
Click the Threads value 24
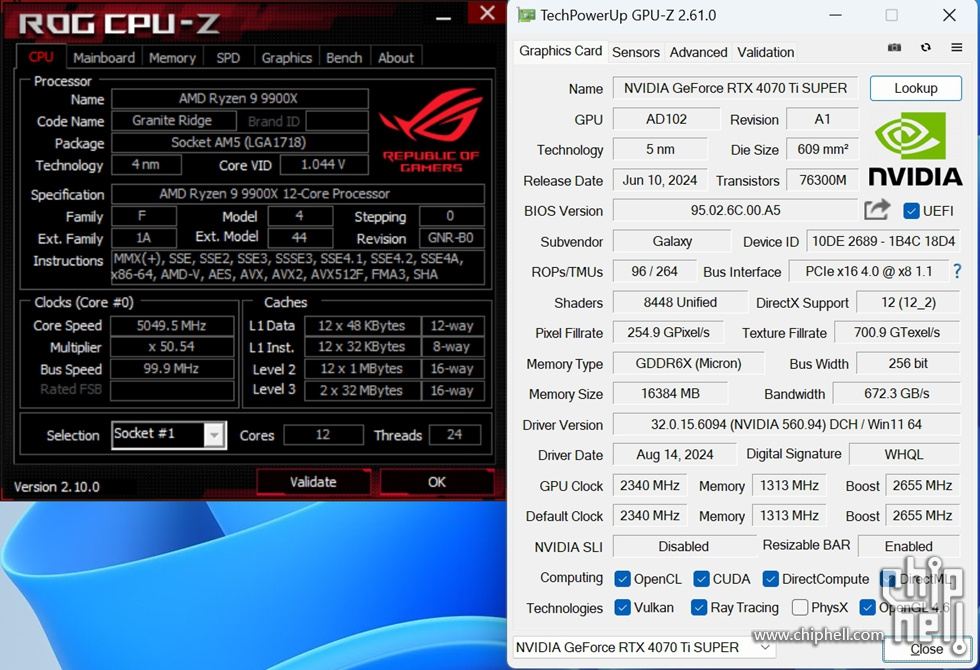(x=455, y=435)
